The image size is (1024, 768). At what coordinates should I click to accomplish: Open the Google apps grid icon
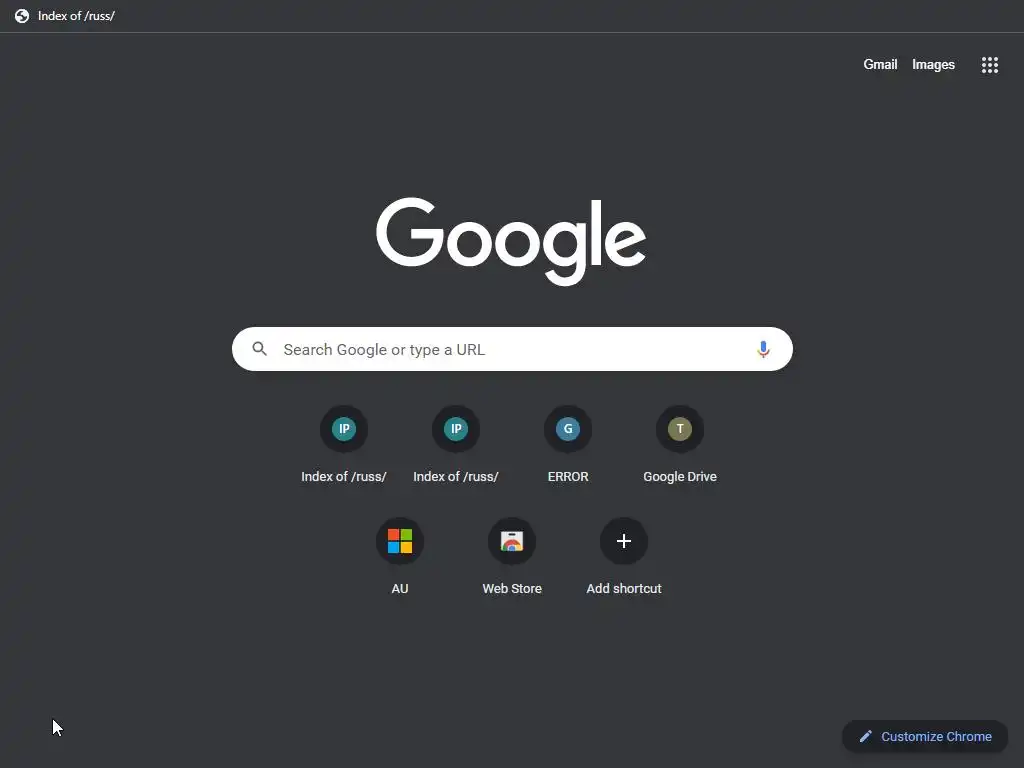point(989,65)
